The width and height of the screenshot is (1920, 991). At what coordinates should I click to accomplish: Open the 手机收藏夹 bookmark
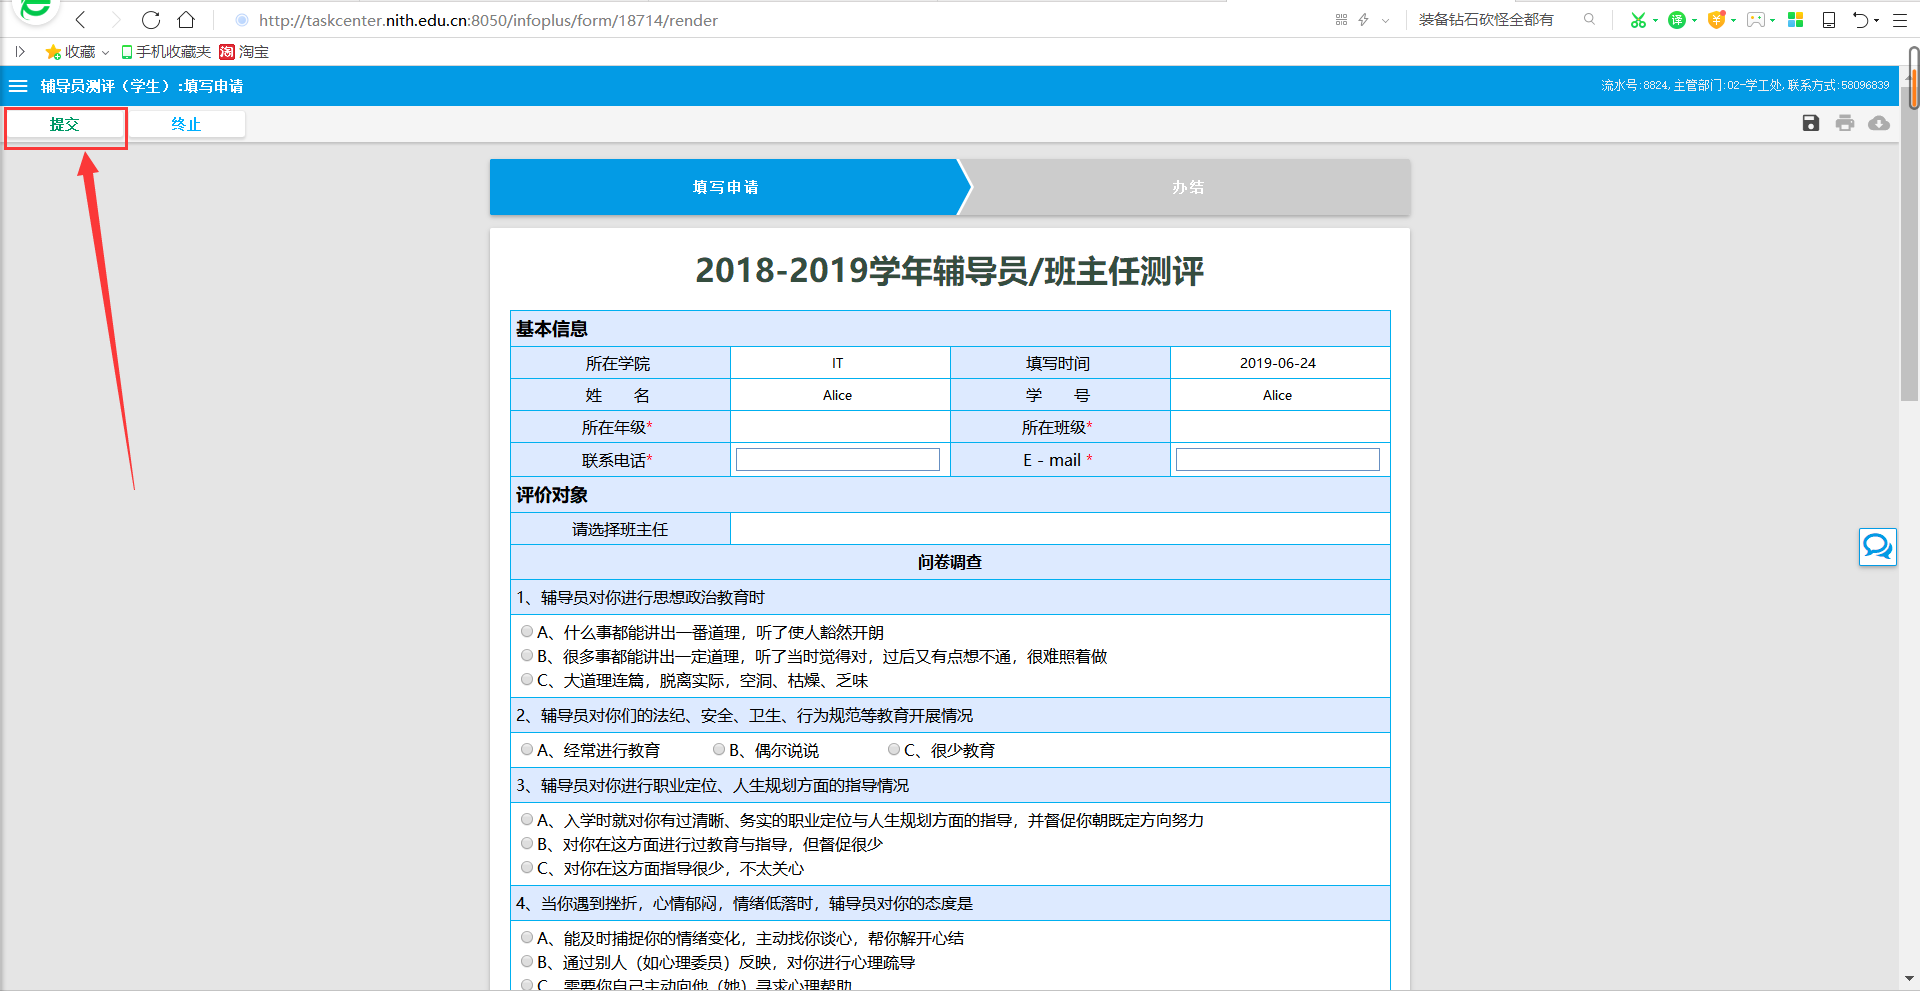coord(166,52)
